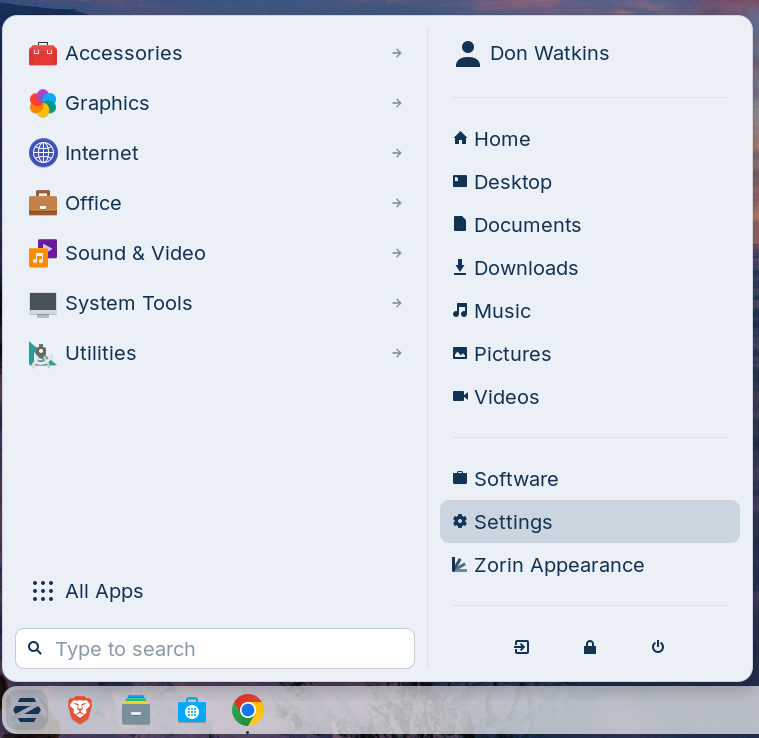This screenshot has height=738, width=759.
Task: Expand Office using its arrow
Action: coord(397,203)
